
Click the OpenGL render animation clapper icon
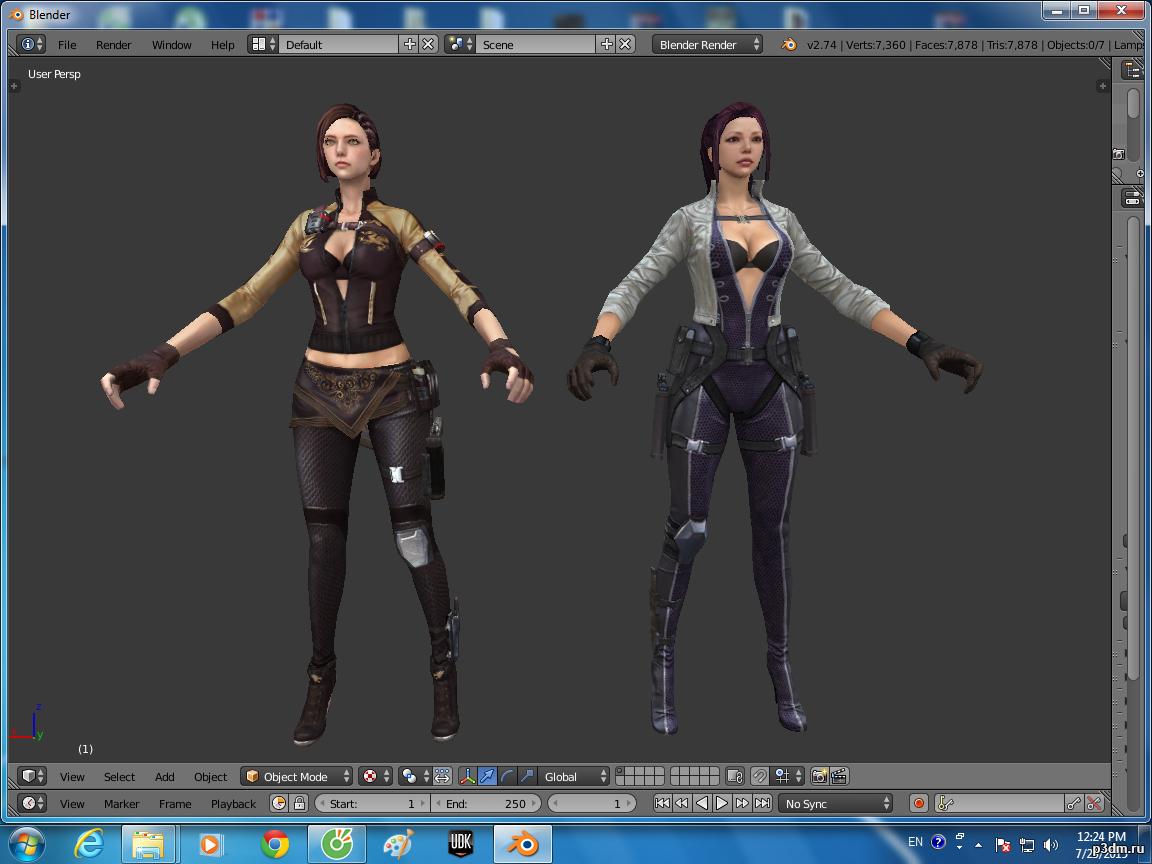tap(839, 776)
